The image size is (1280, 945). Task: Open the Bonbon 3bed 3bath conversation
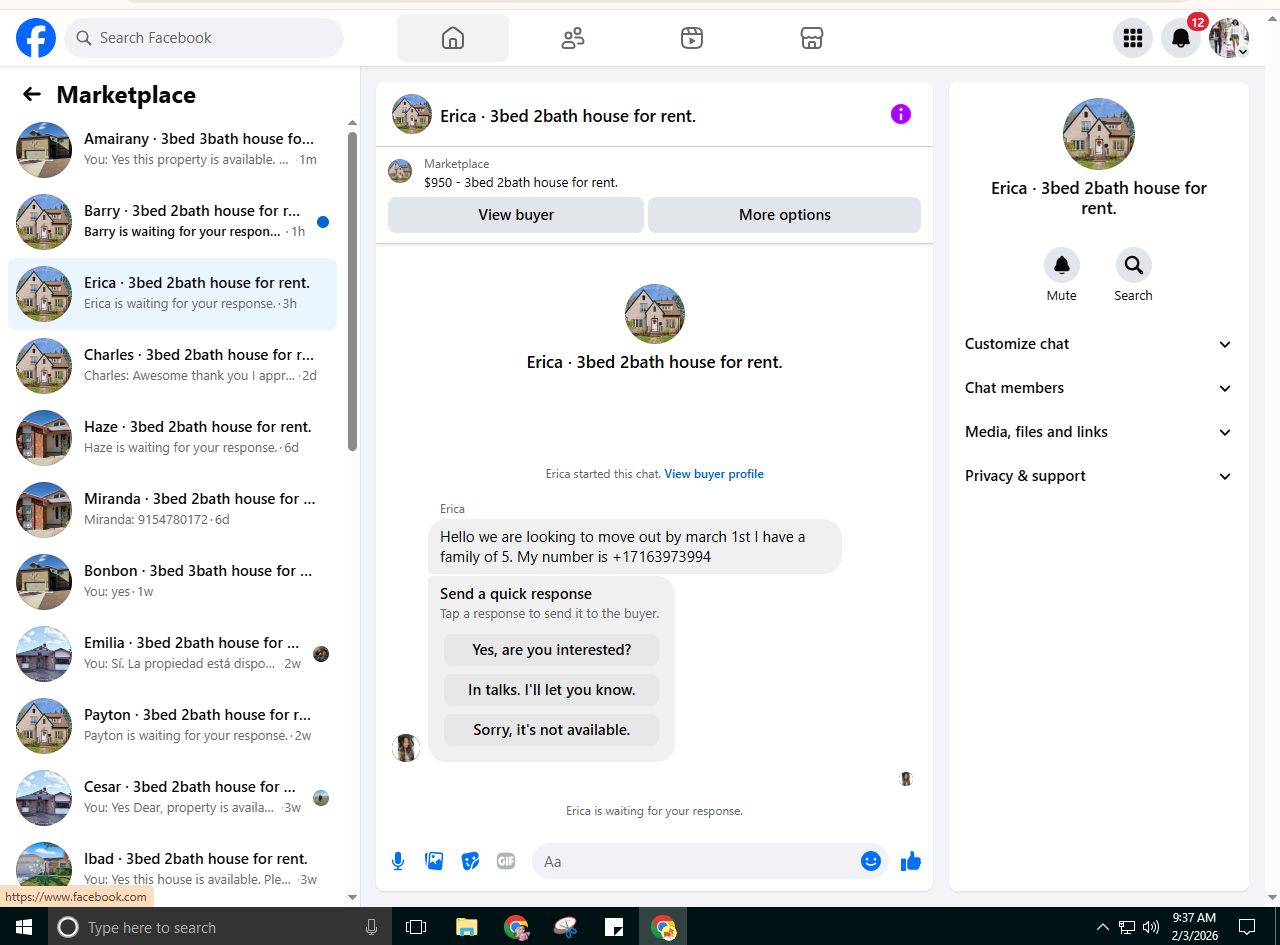tap(173, 582)
